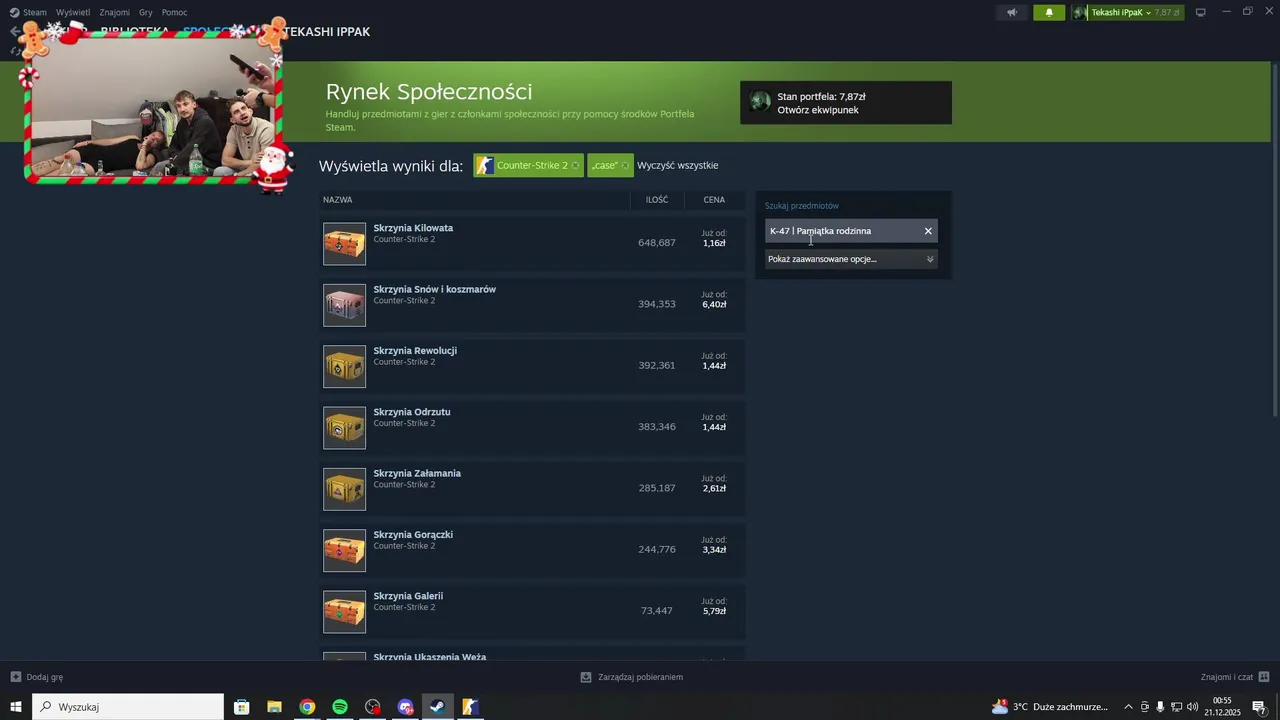
Task: Click Dodaj grę to add a game
Action: pyautogui.click(x=37, y=677)
